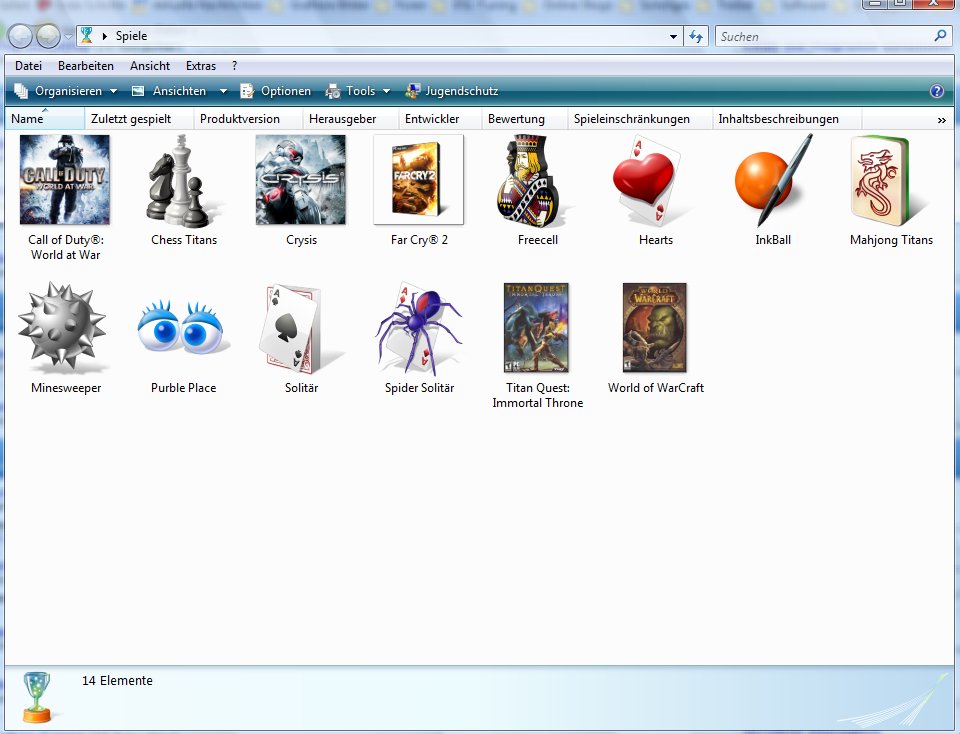Click the Optionen toolbar button

coord(276,91)
